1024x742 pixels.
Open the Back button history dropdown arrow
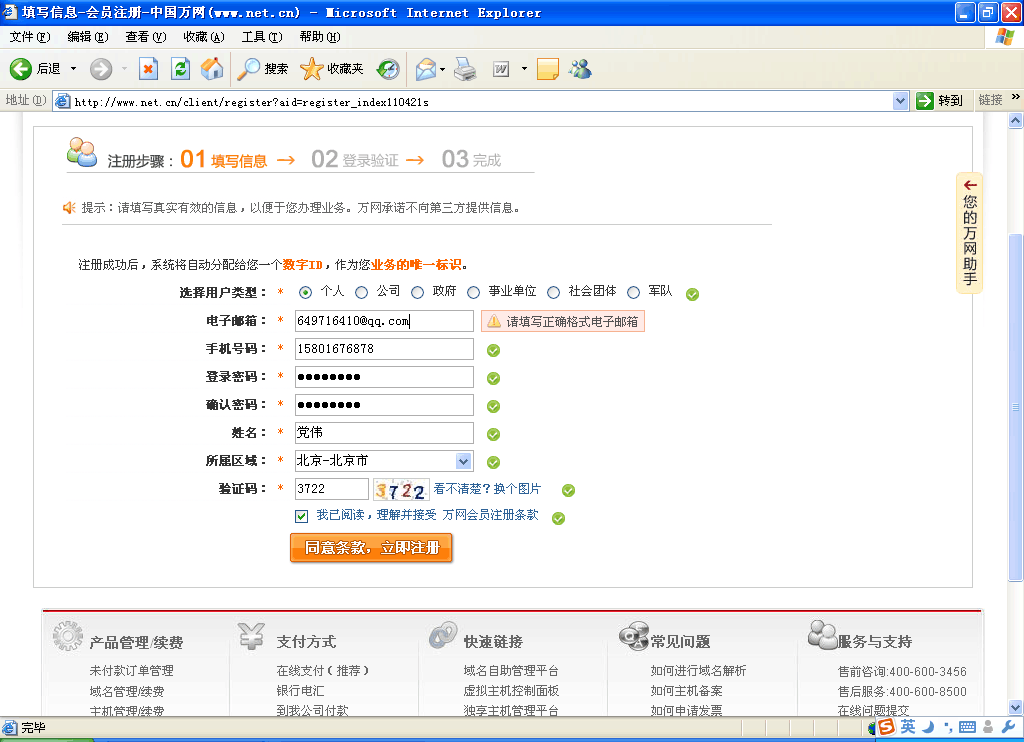point(73,69)
